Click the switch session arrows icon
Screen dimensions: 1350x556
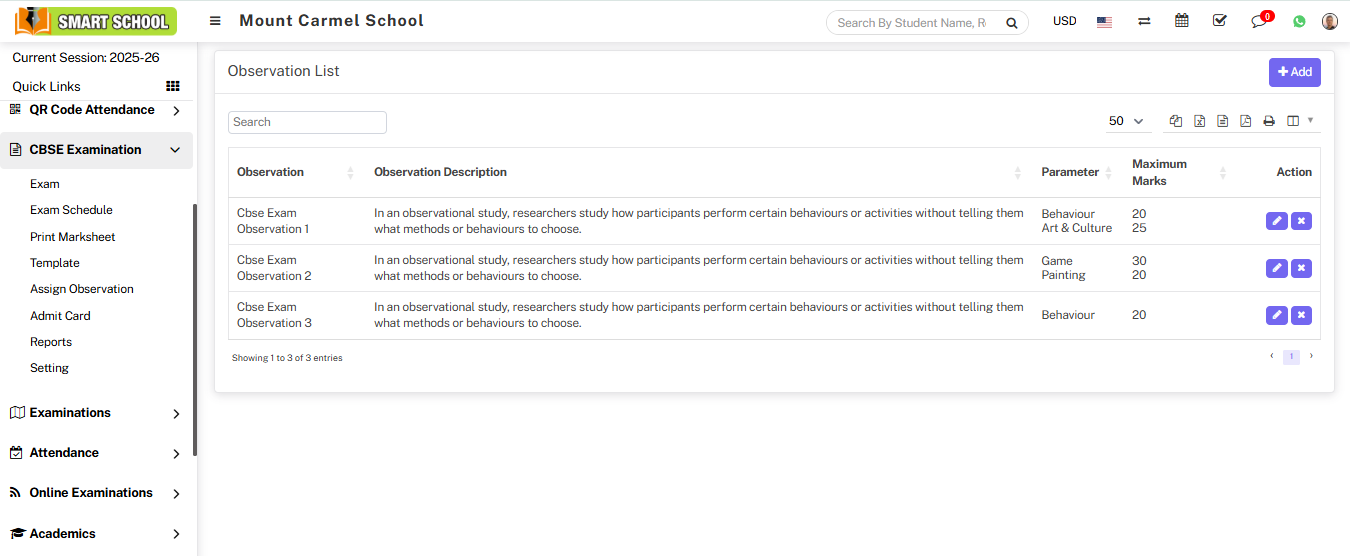[1144, 21]
